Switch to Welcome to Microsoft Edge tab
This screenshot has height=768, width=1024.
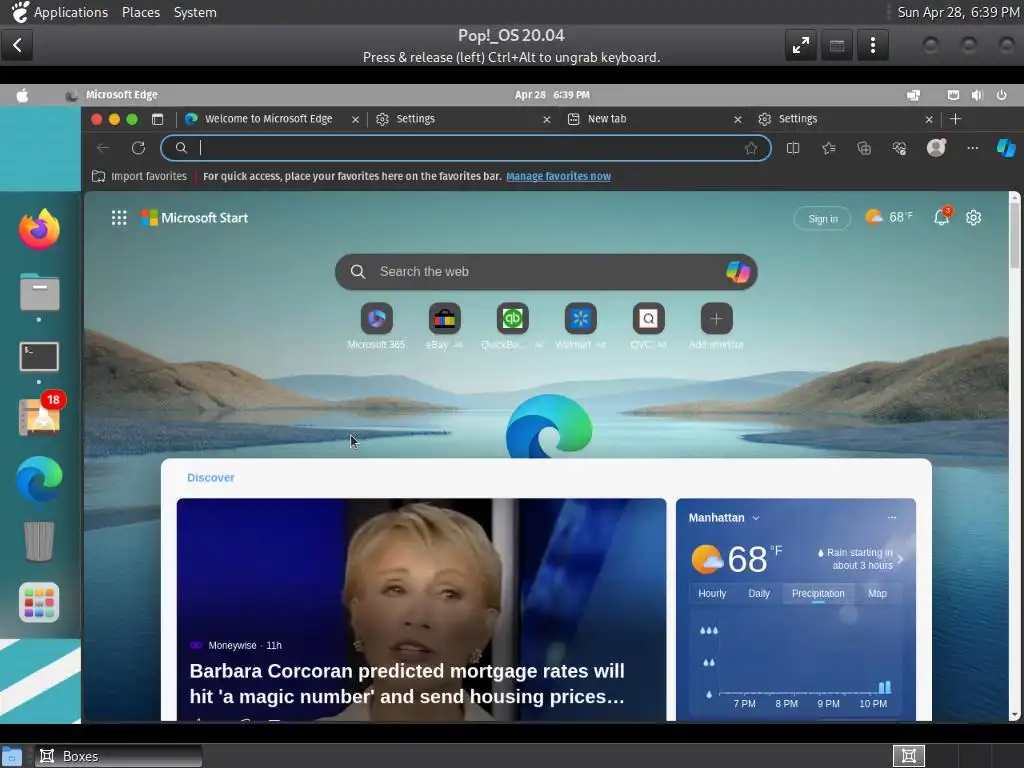(269, 119)
